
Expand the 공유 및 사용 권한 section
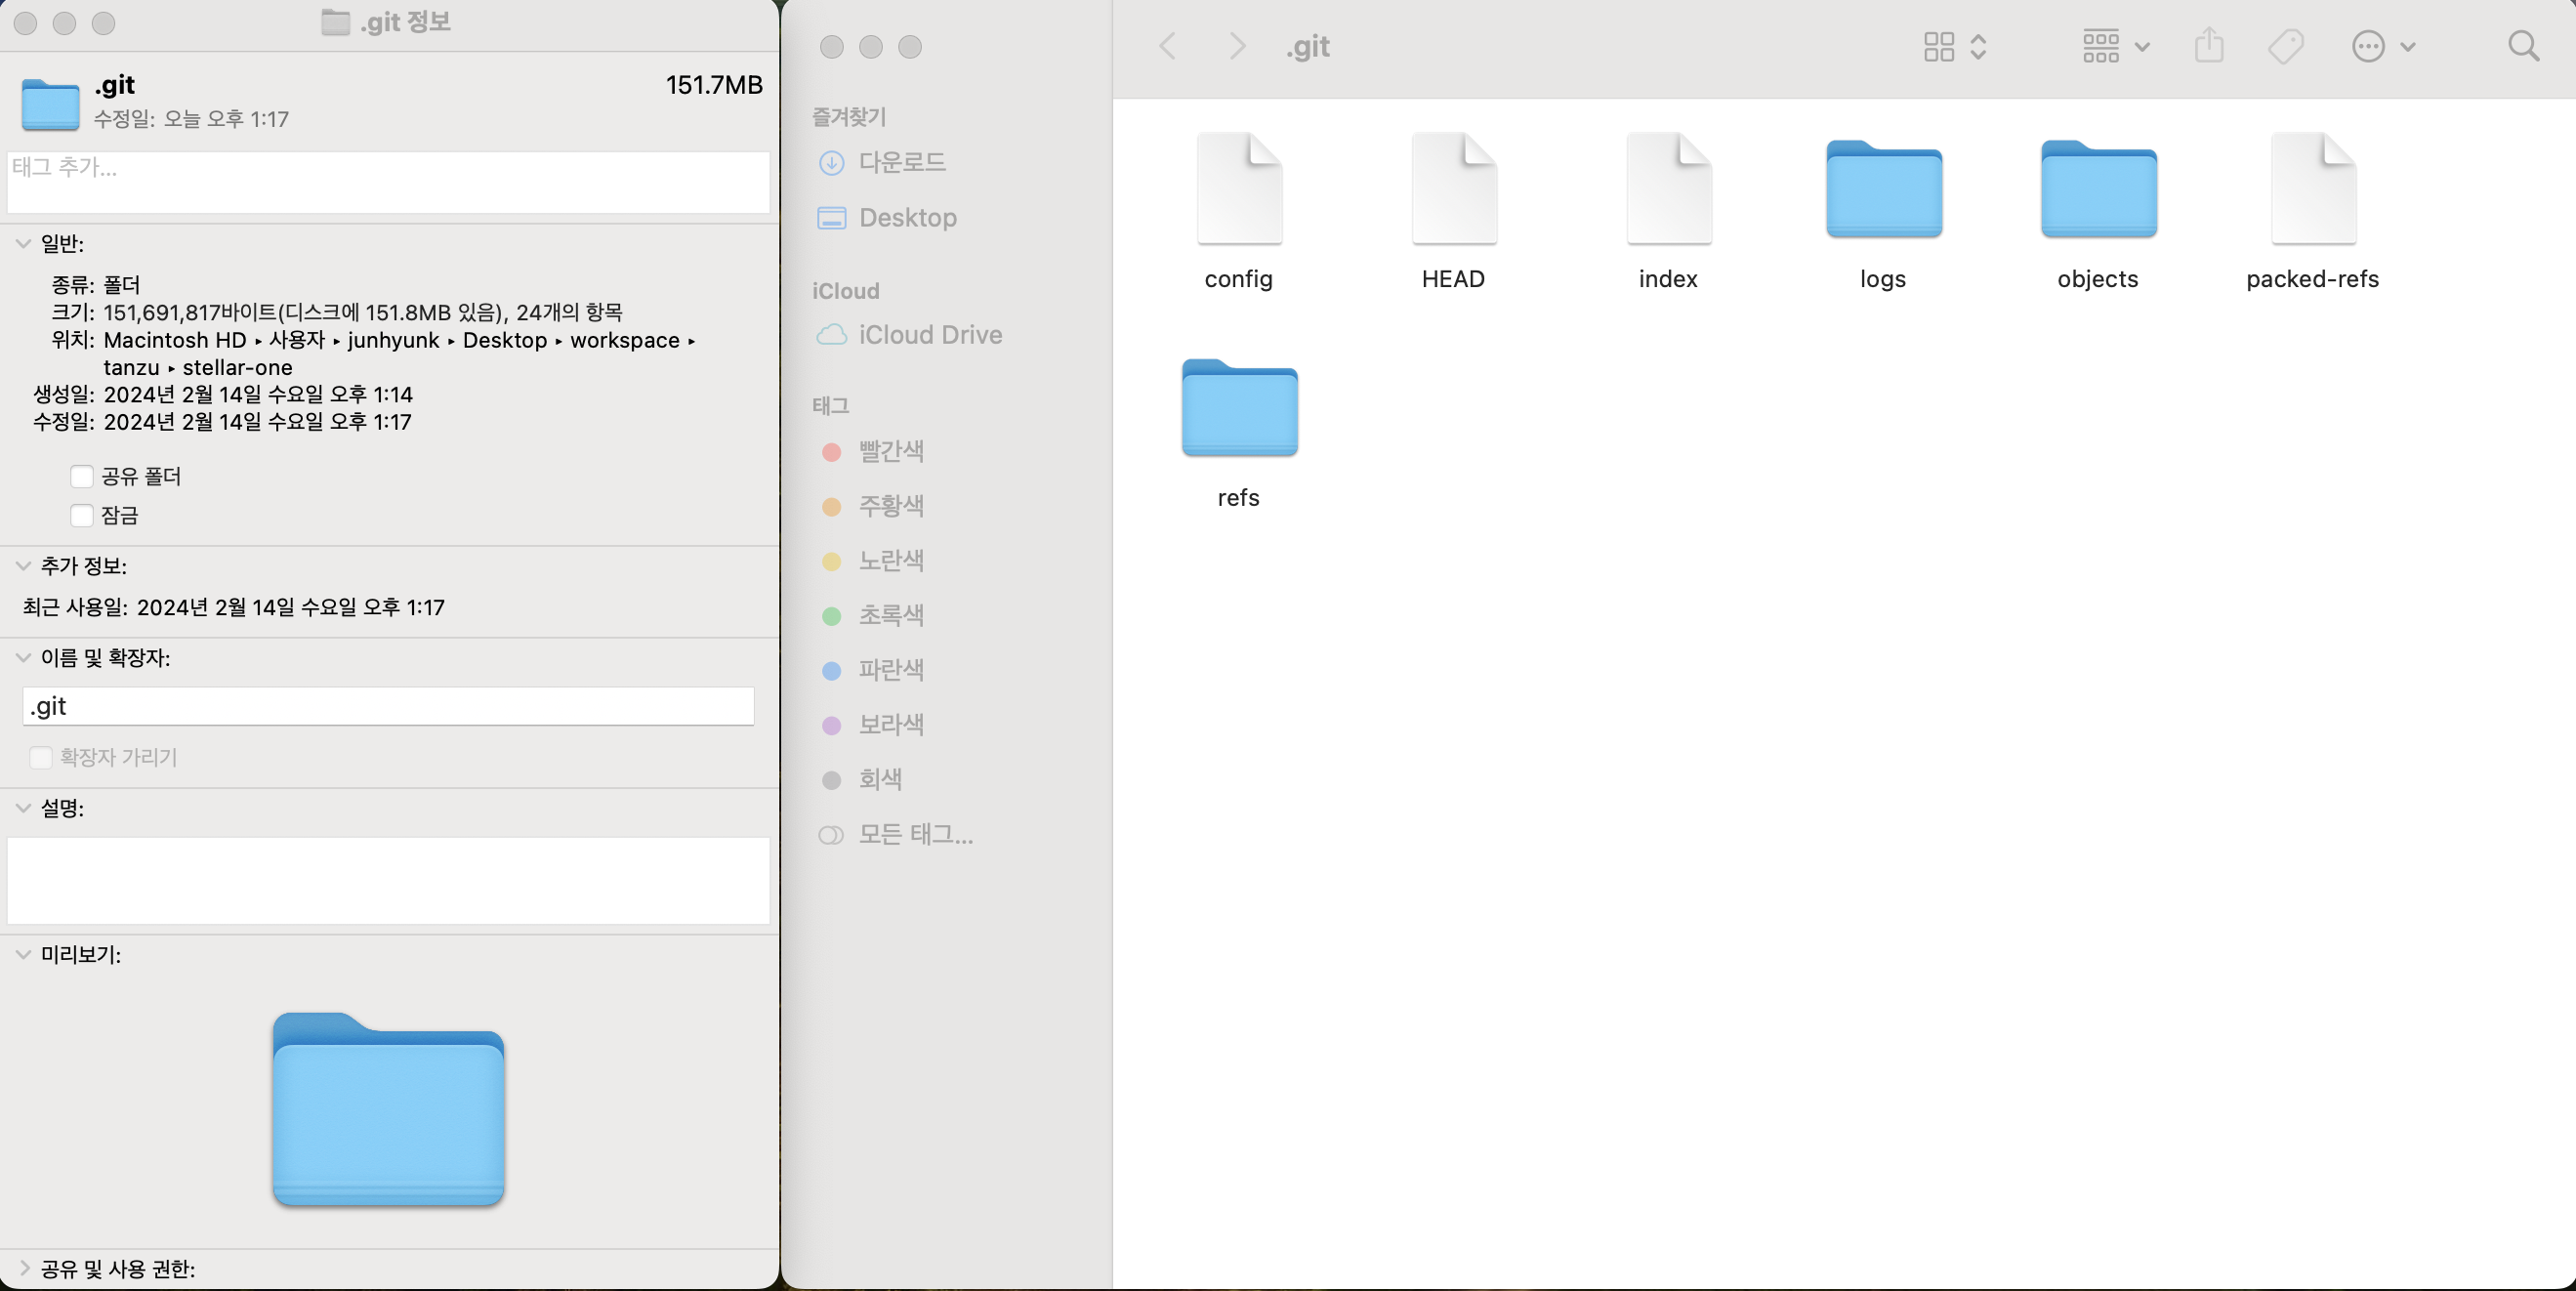23,1268
